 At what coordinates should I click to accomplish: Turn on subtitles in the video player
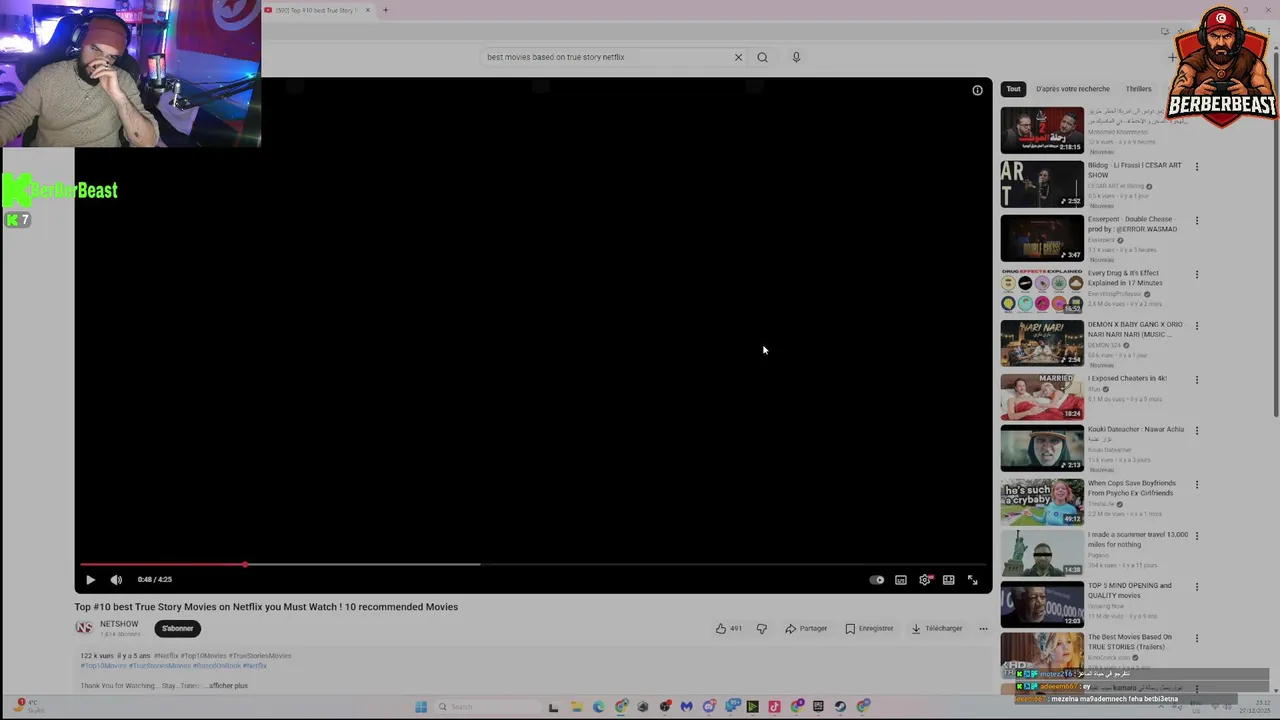click(901, 580)
